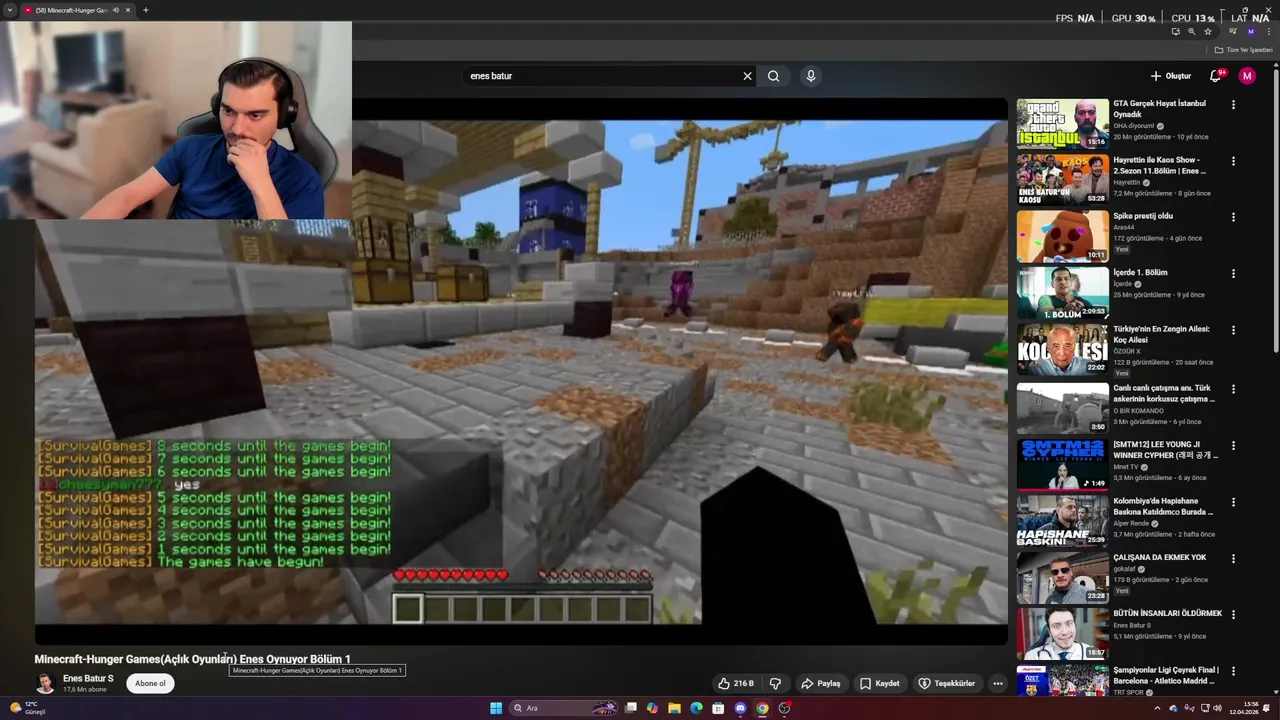Click the taskbar volume speaker icon
This screenshot has width=1280, height=720.
pyautogui.click(x=1217, y=708)
